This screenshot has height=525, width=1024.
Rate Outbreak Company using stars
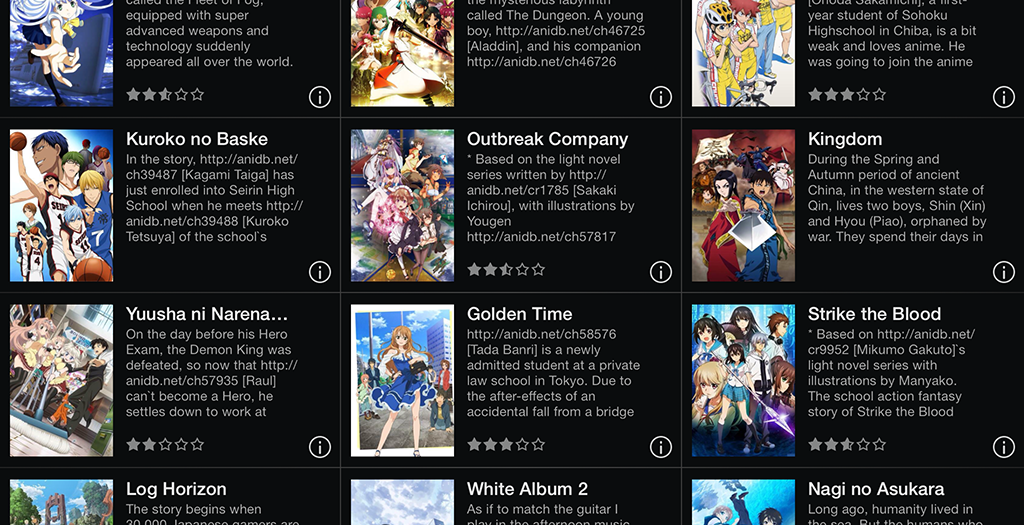tap(506, 270)
